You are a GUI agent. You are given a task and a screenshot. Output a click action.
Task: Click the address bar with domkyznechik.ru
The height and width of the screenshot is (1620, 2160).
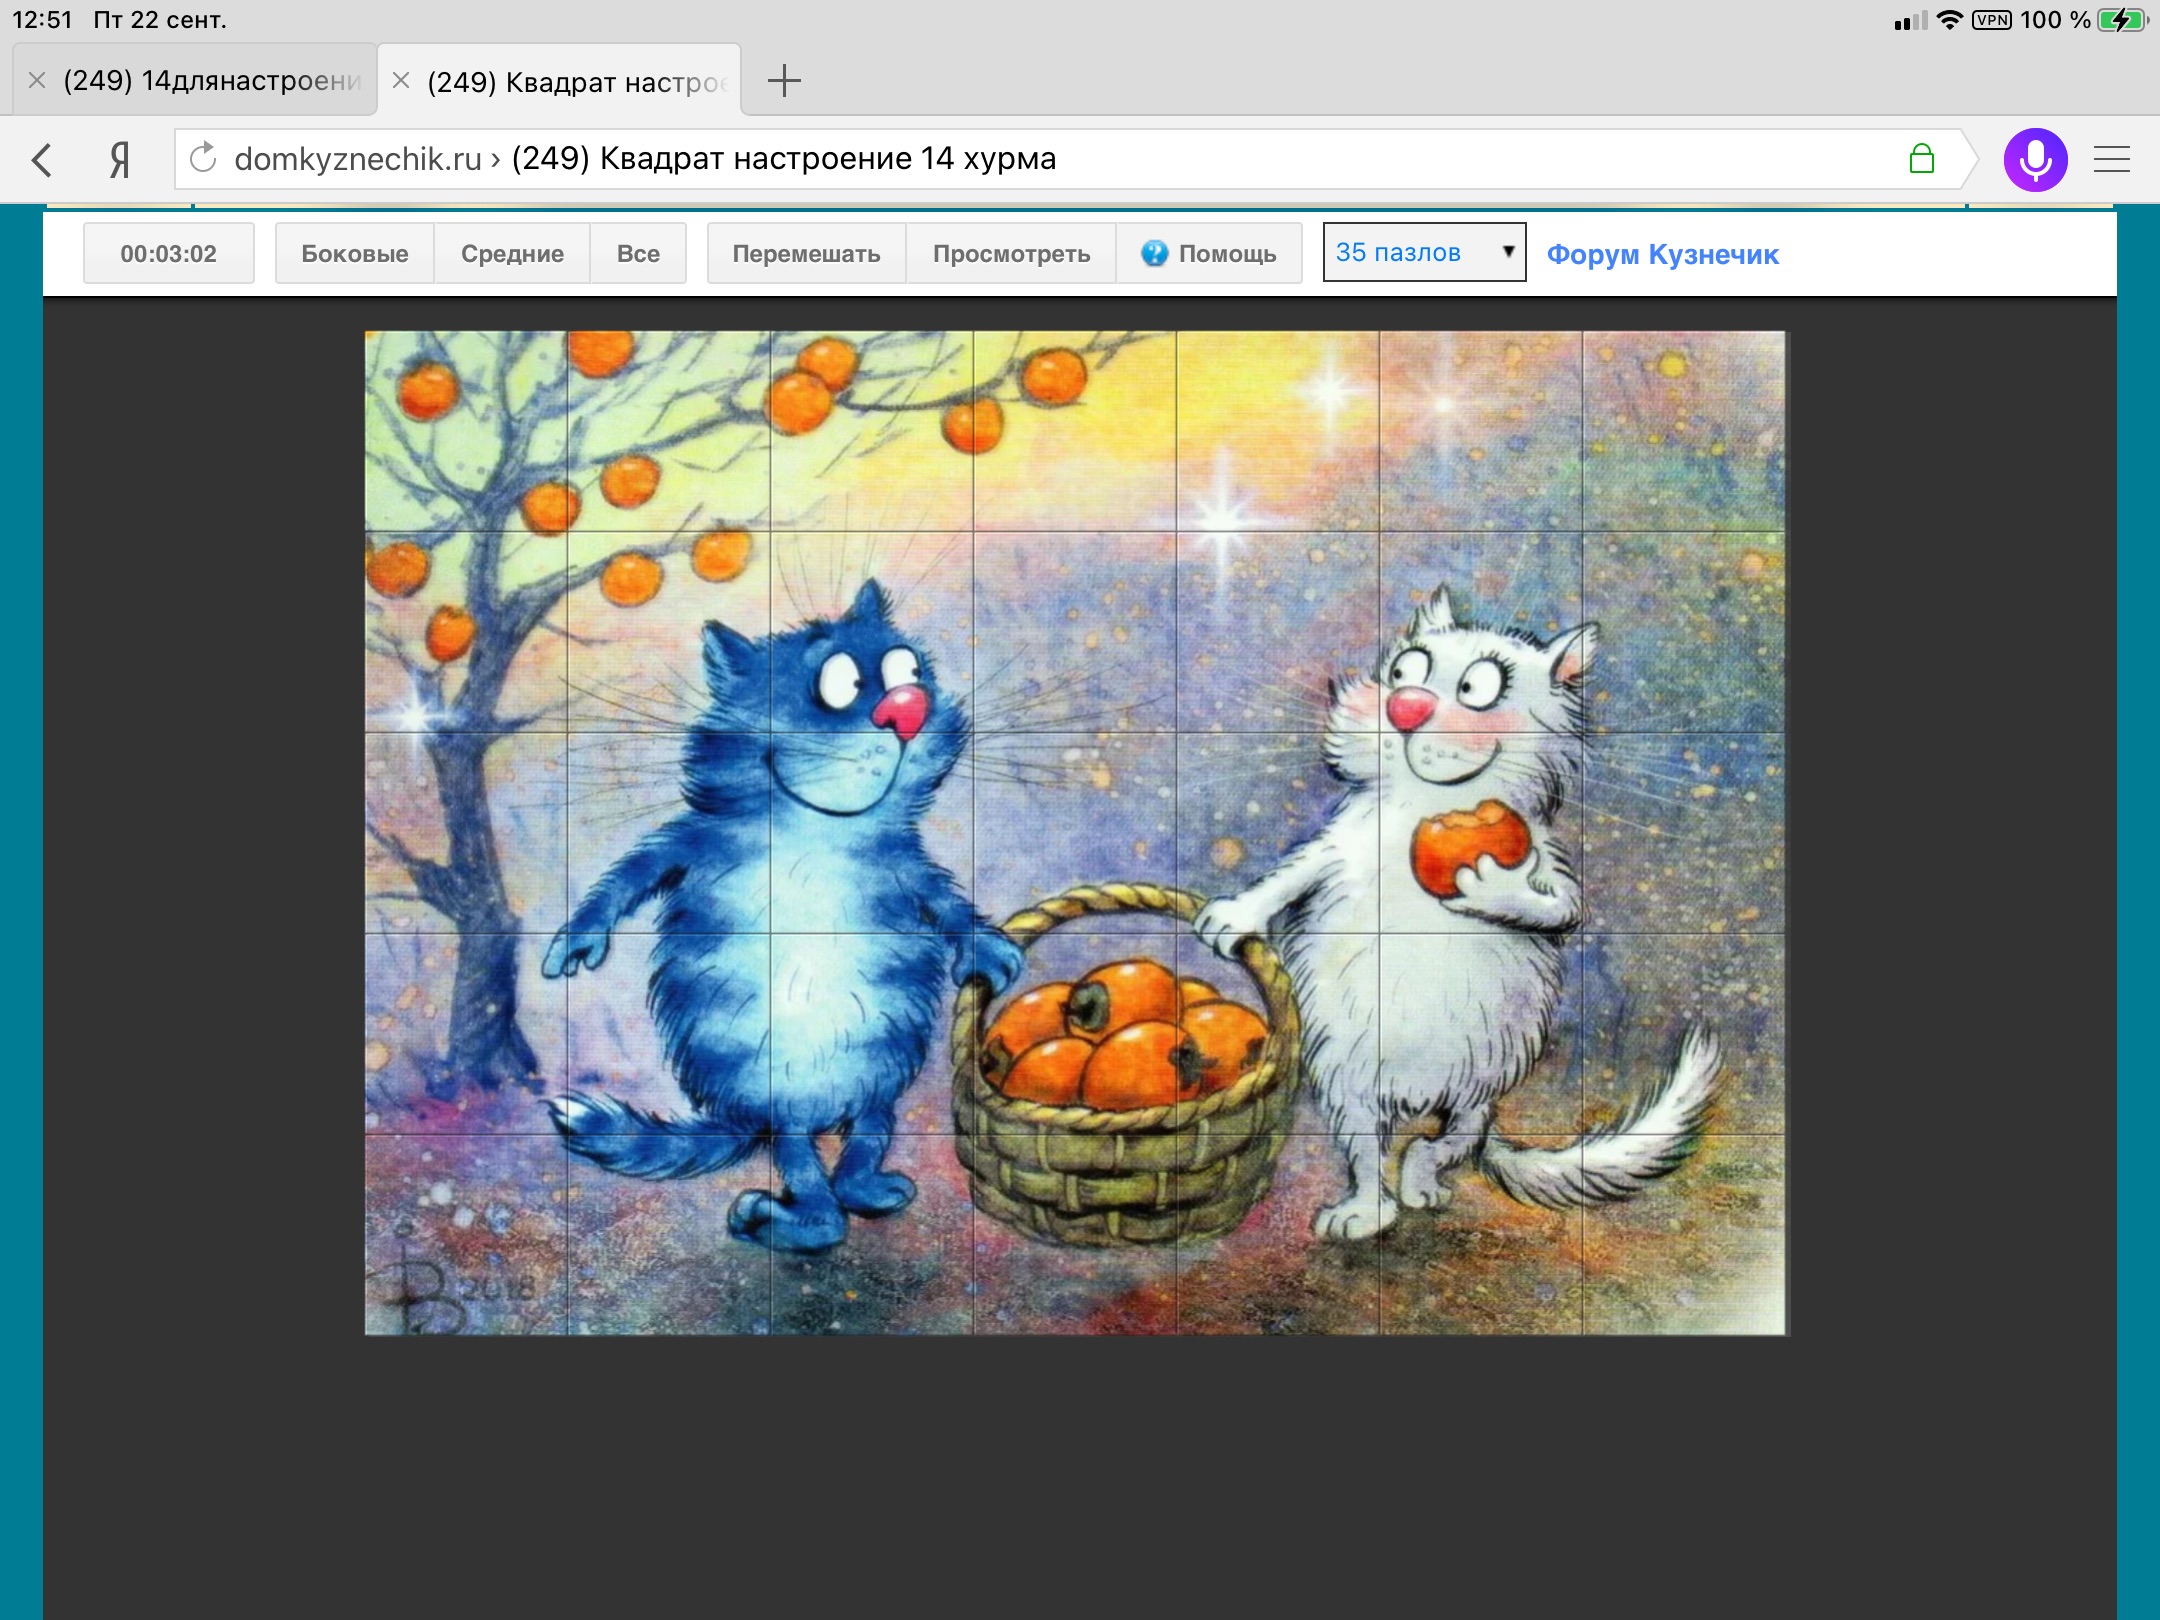coord(1068,159)
